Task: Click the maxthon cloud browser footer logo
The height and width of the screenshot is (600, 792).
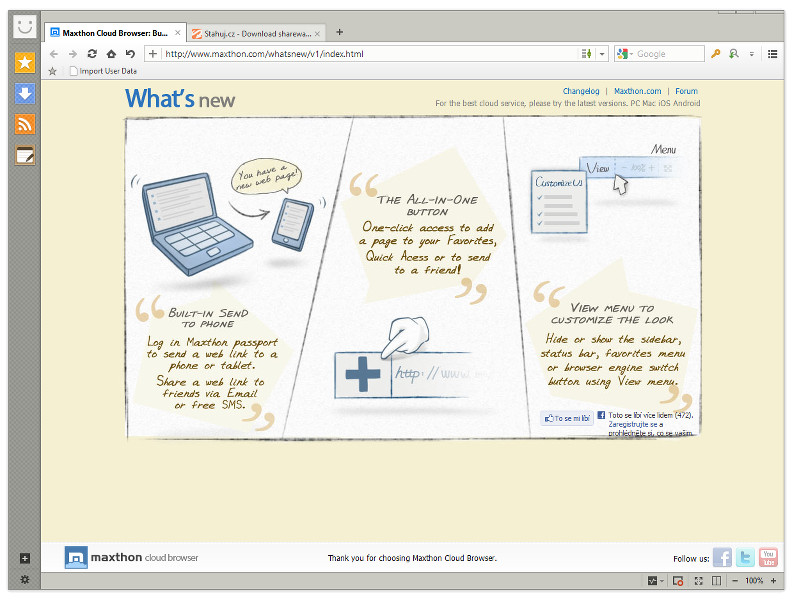Action: click(x=131, y=558)
